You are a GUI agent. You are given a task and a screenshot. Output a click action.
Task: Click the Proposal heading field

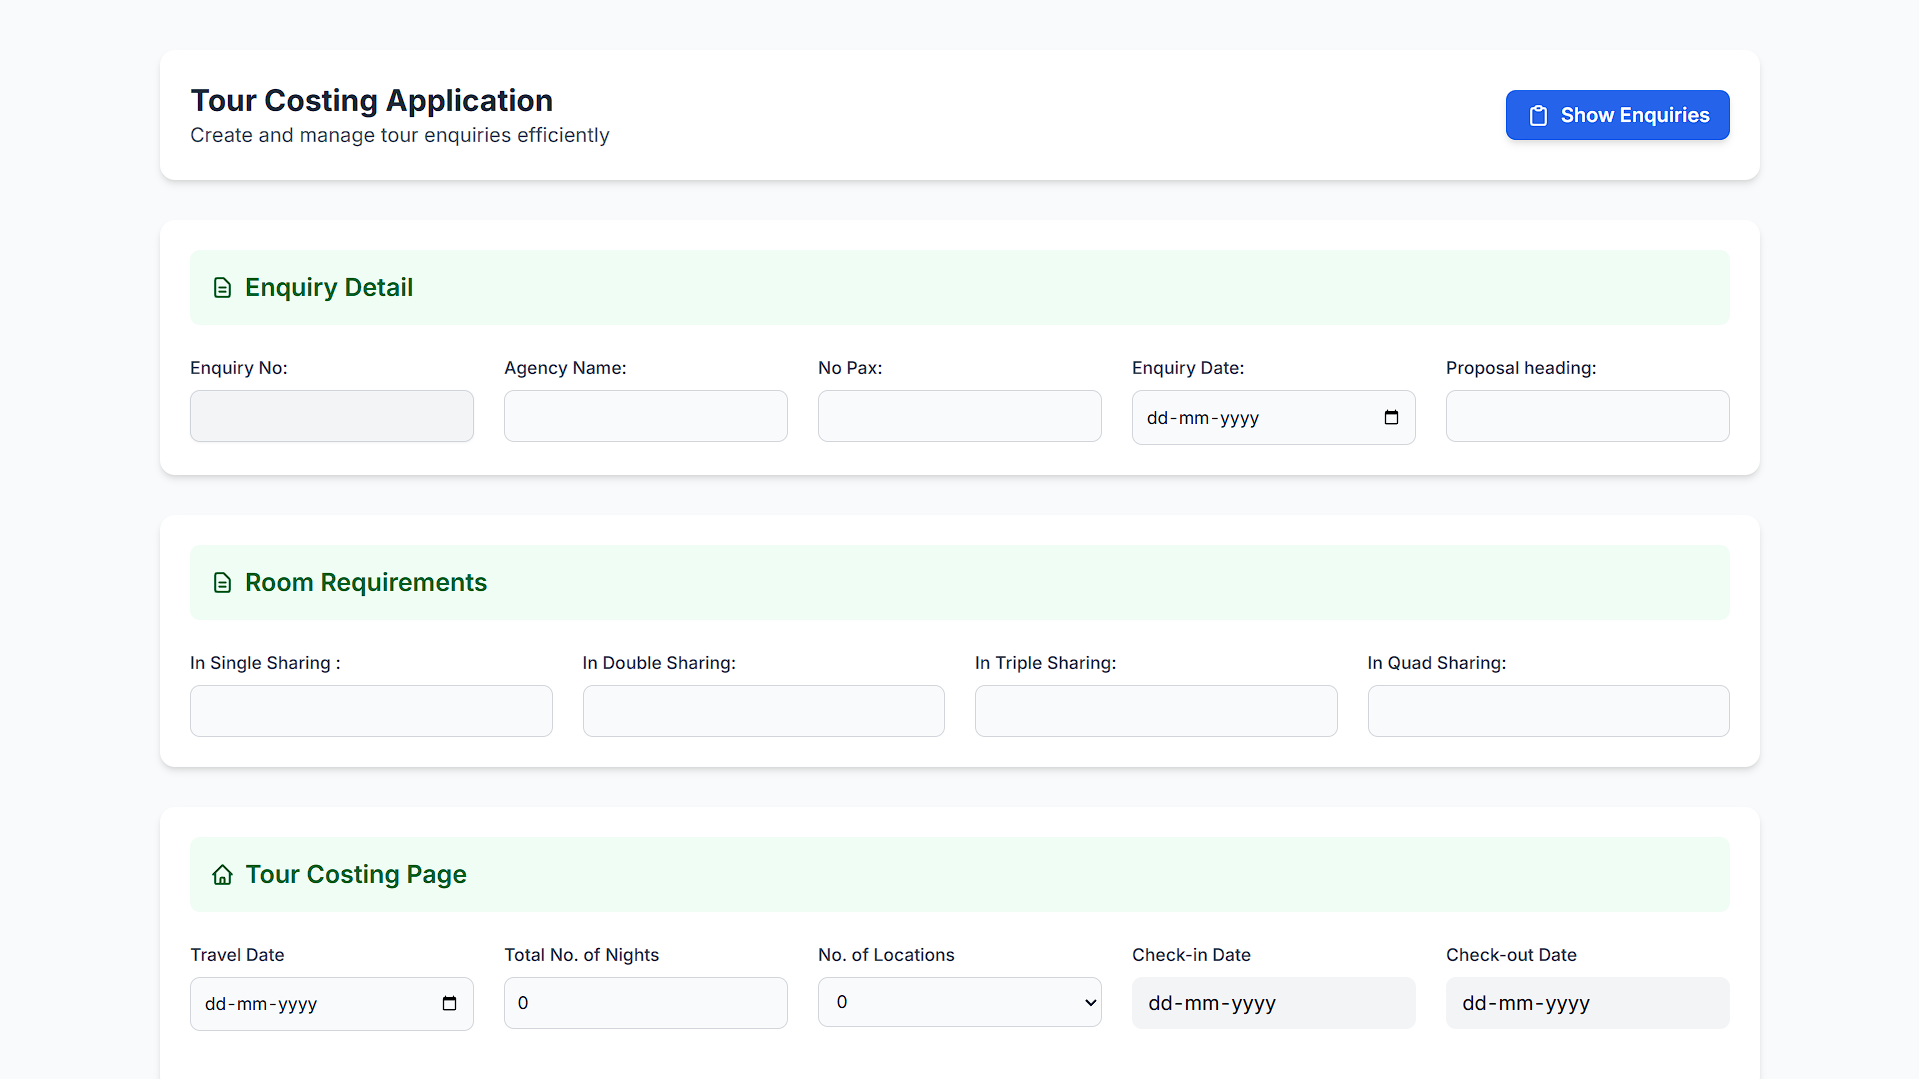[1587, 416]
